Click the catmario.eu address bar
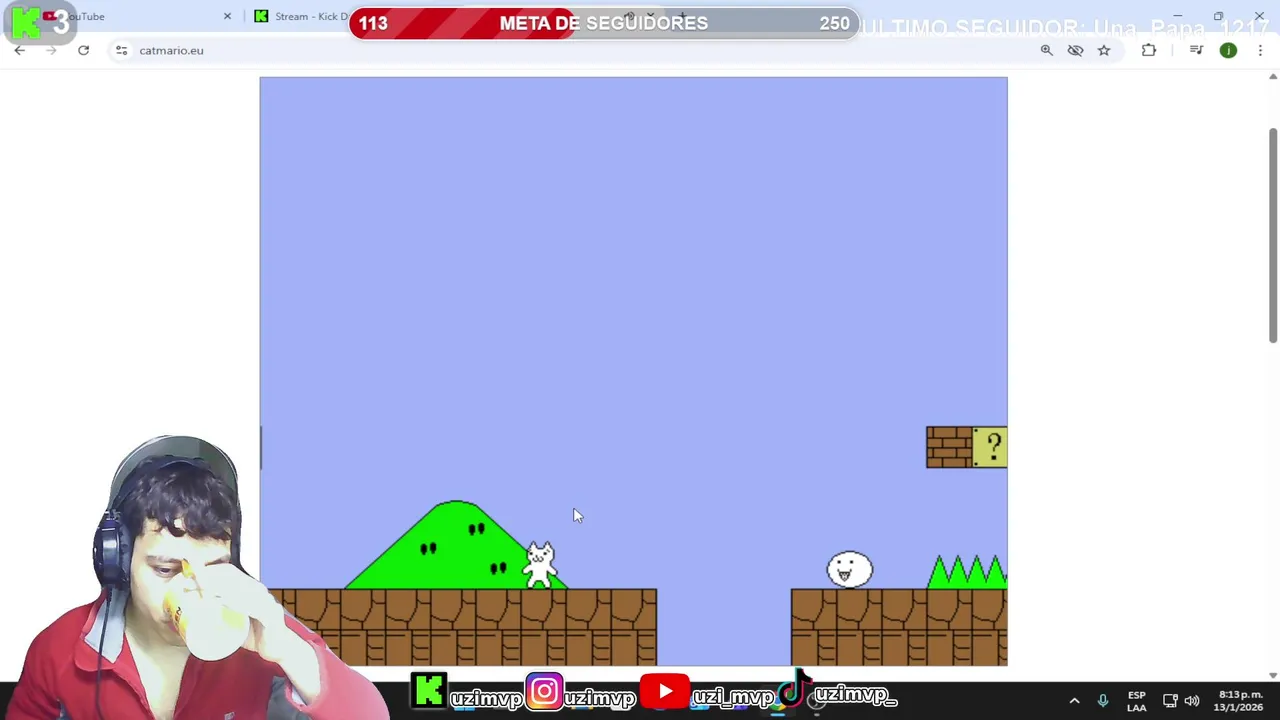Image resolution: width=1280 pixels, height=720 pixels. click(x=580, y=50)
